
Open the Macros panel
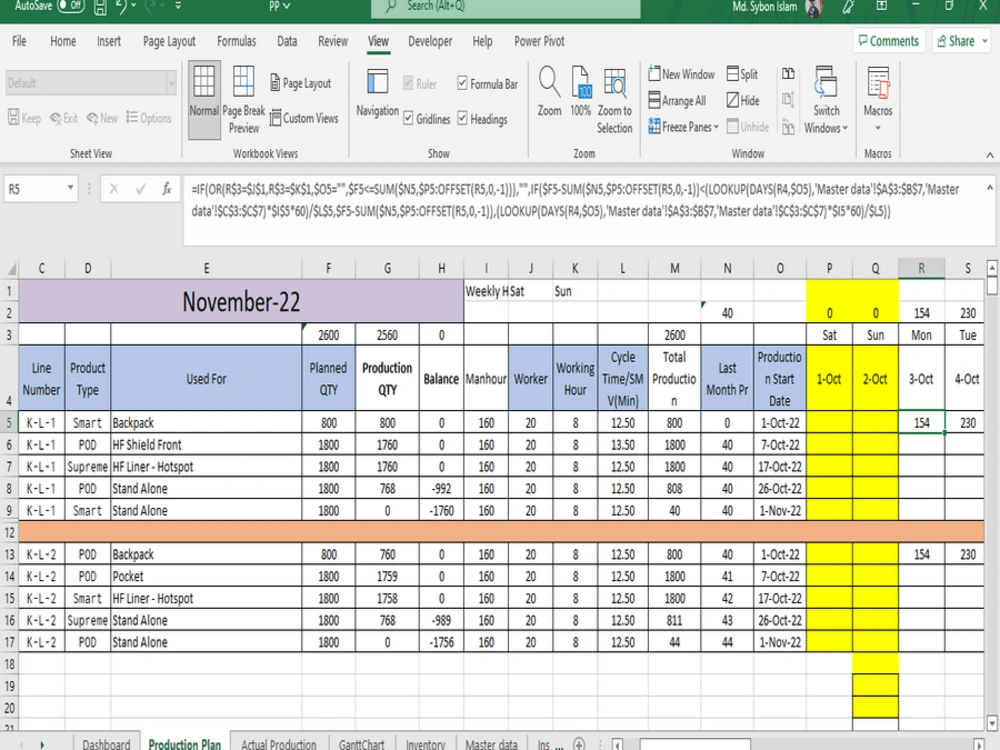(x=877, y=96)
